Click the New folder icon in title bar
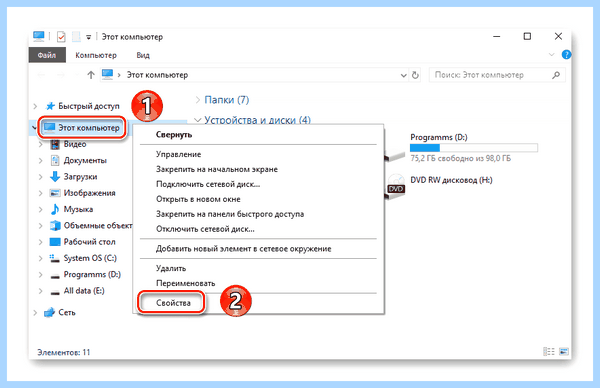The image size is (600, 388). point(76,37)
